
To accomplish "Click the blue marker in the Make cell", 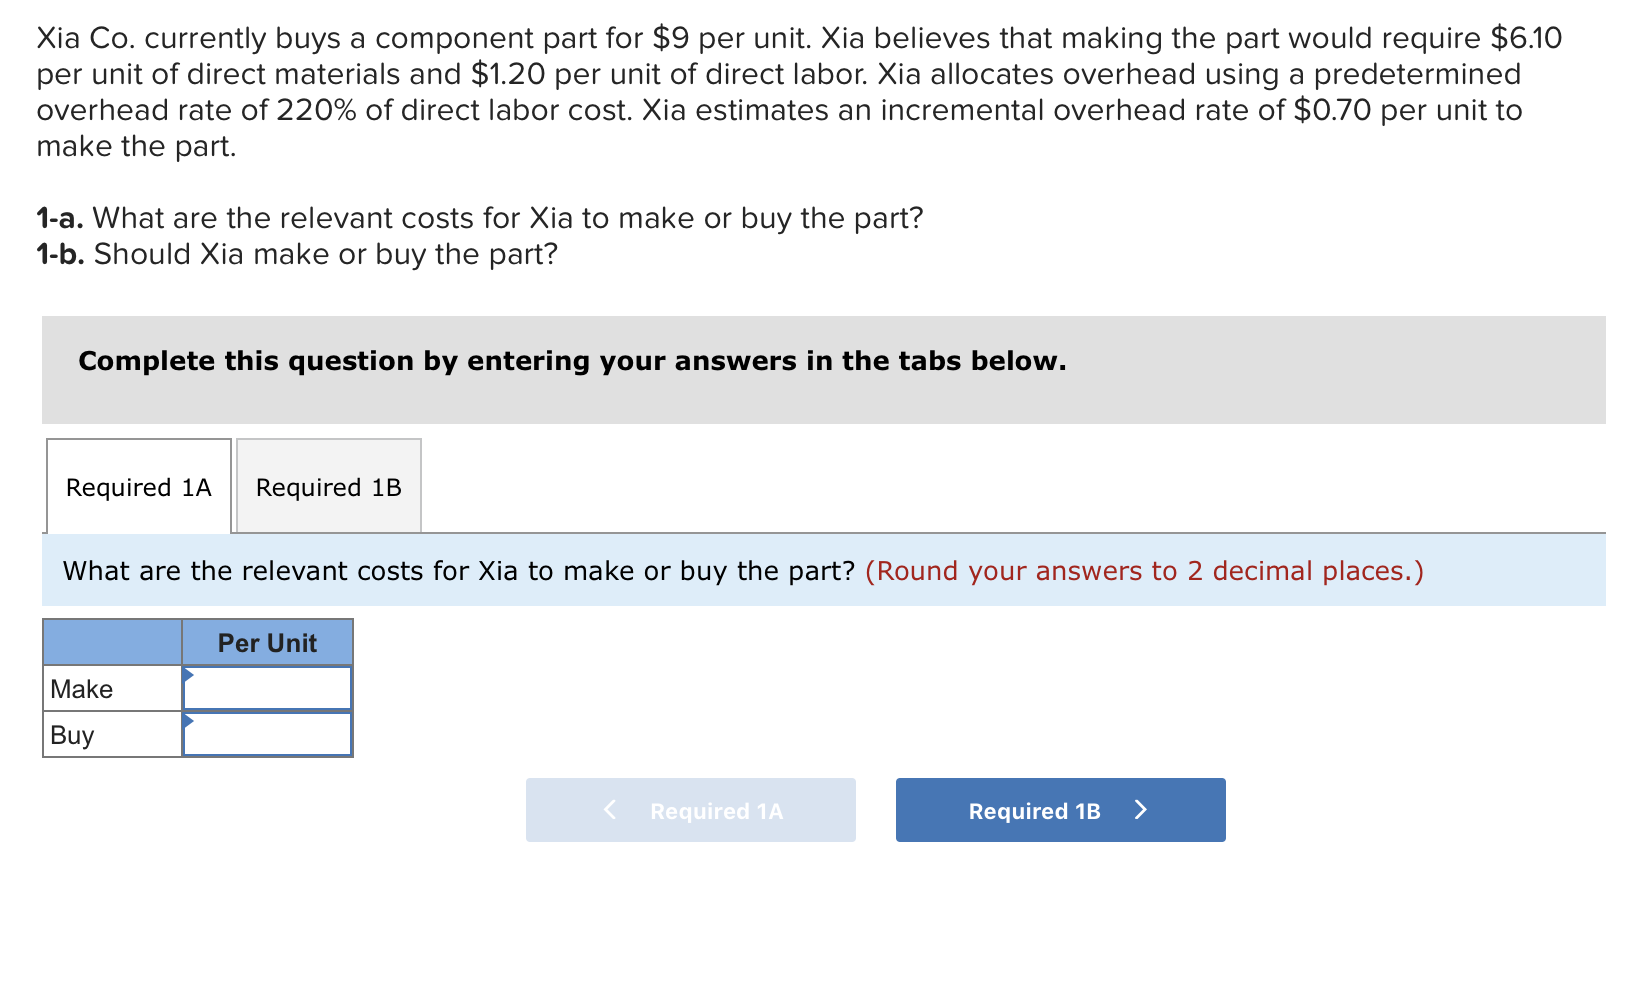I will [187, 677].
